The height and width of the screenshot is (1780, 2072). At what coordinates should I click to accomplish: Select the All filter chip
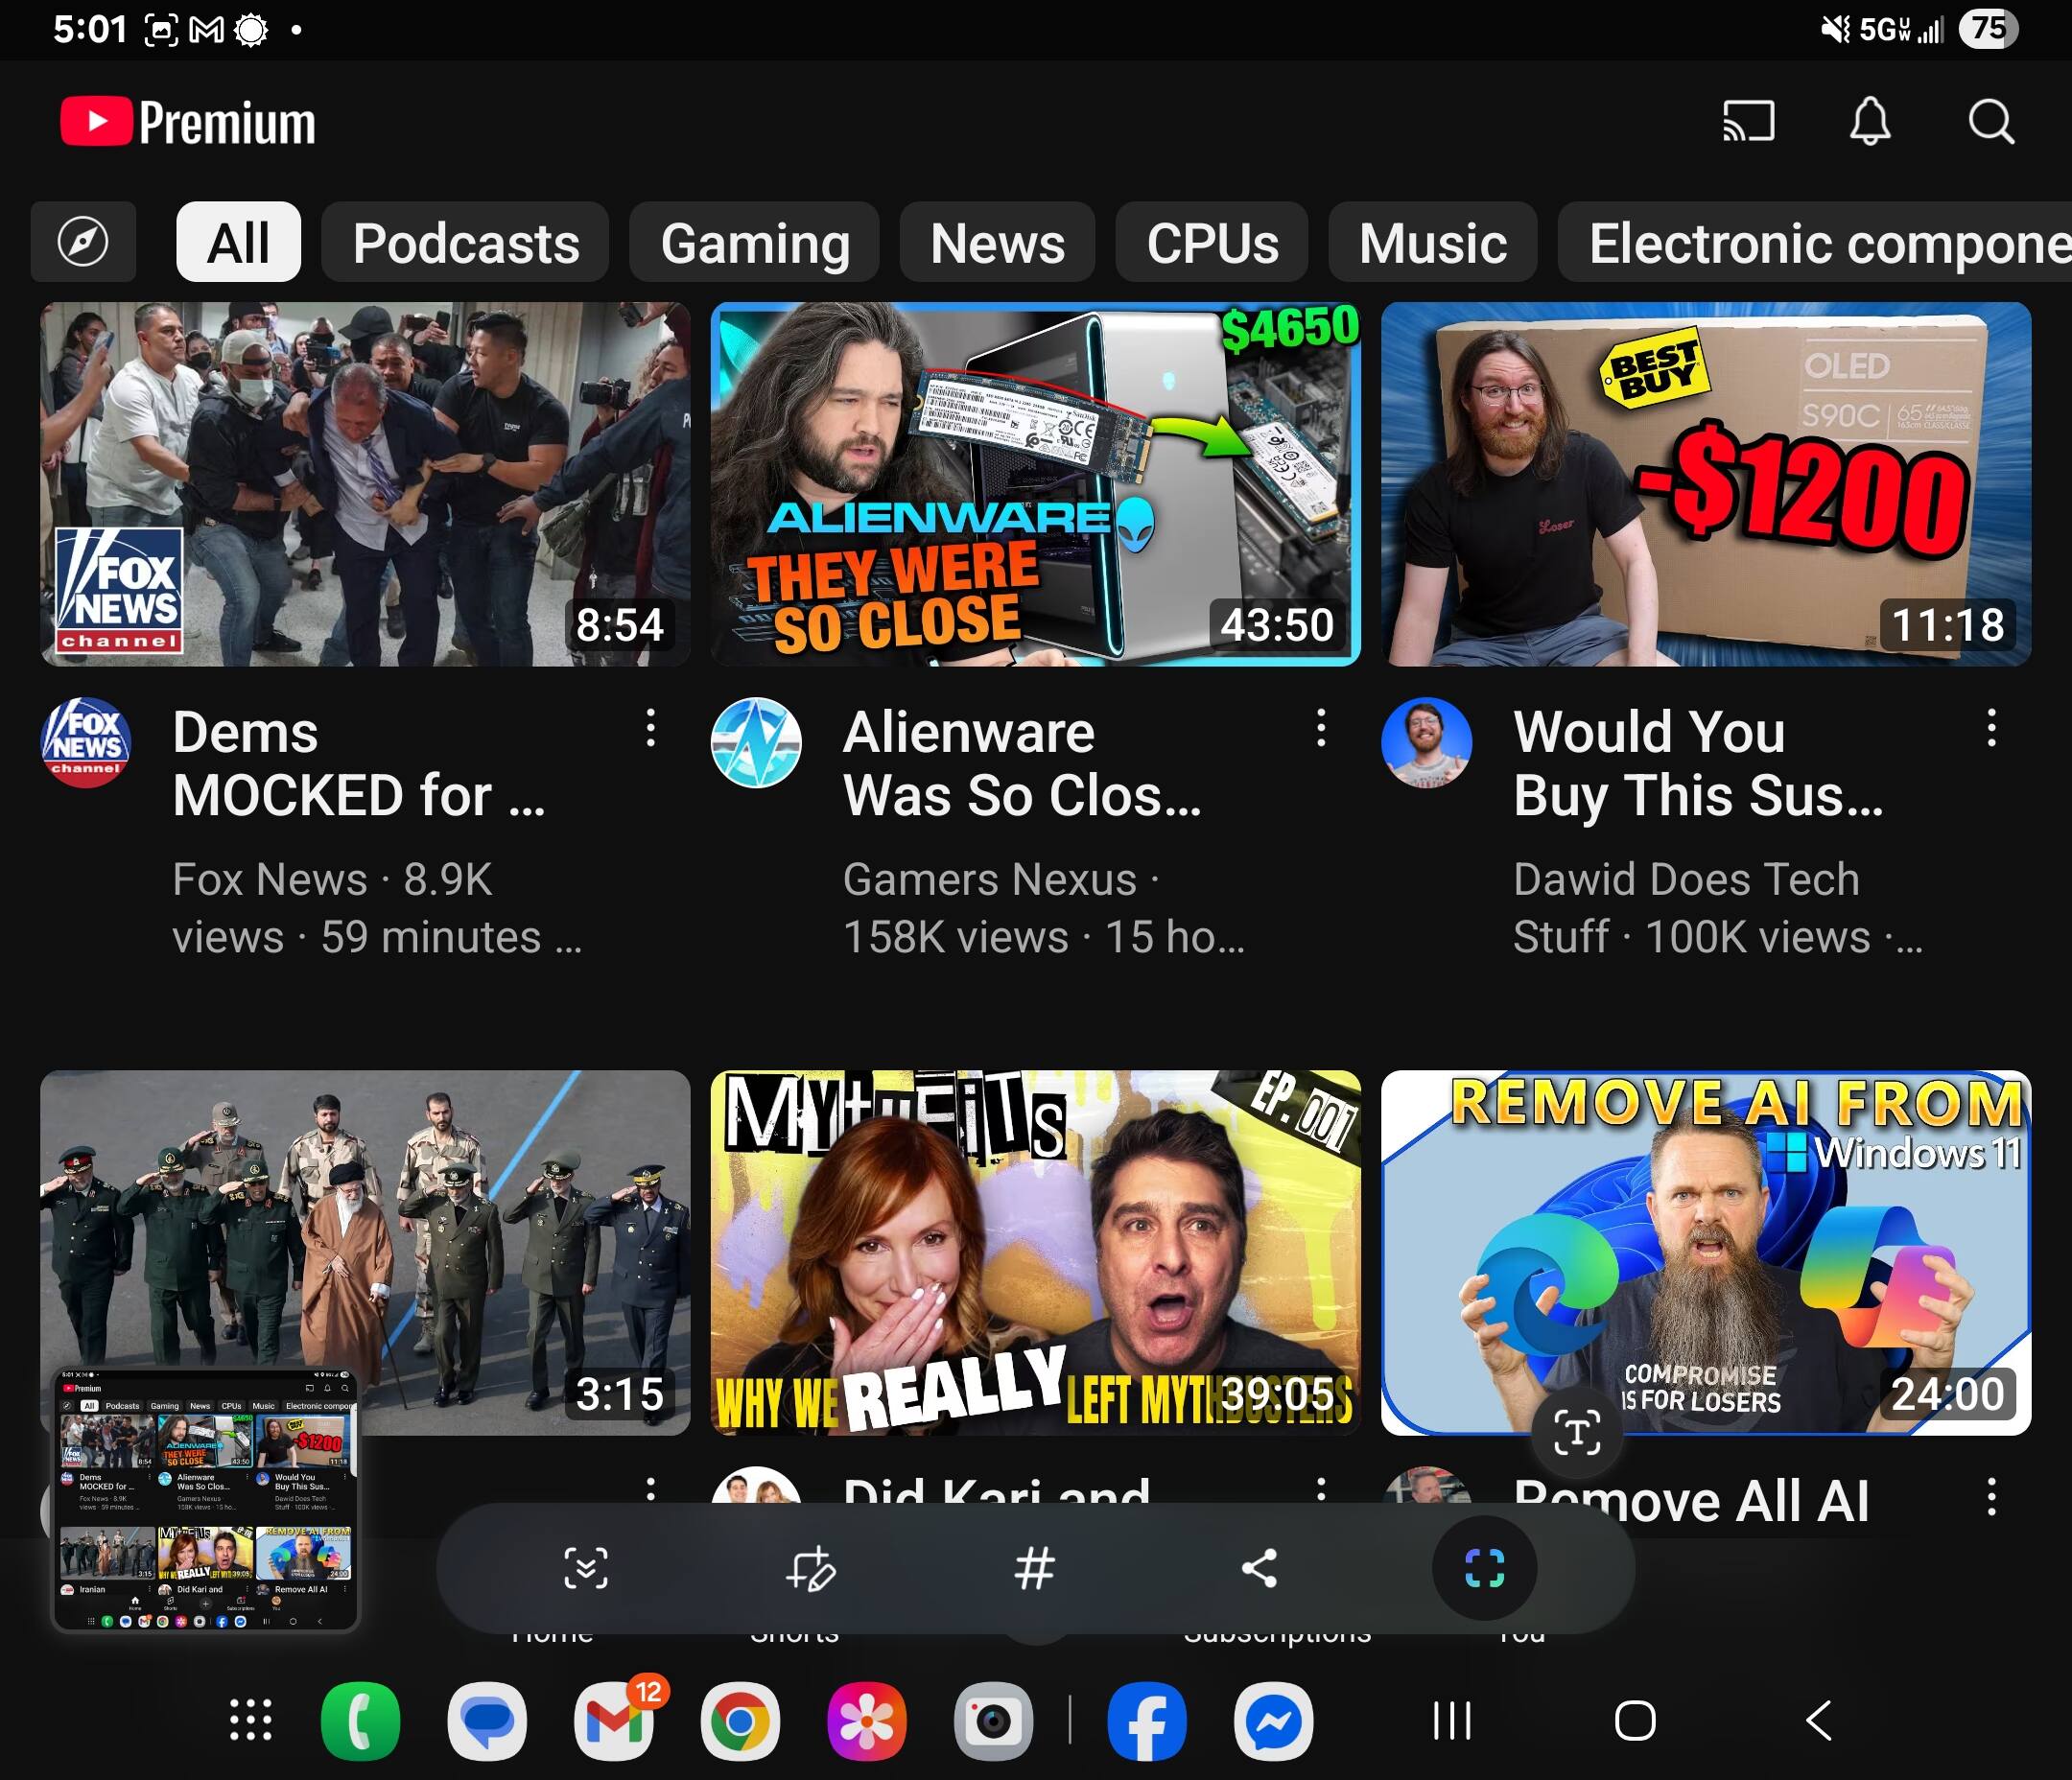pyautogui.click(x=238, y=242)
